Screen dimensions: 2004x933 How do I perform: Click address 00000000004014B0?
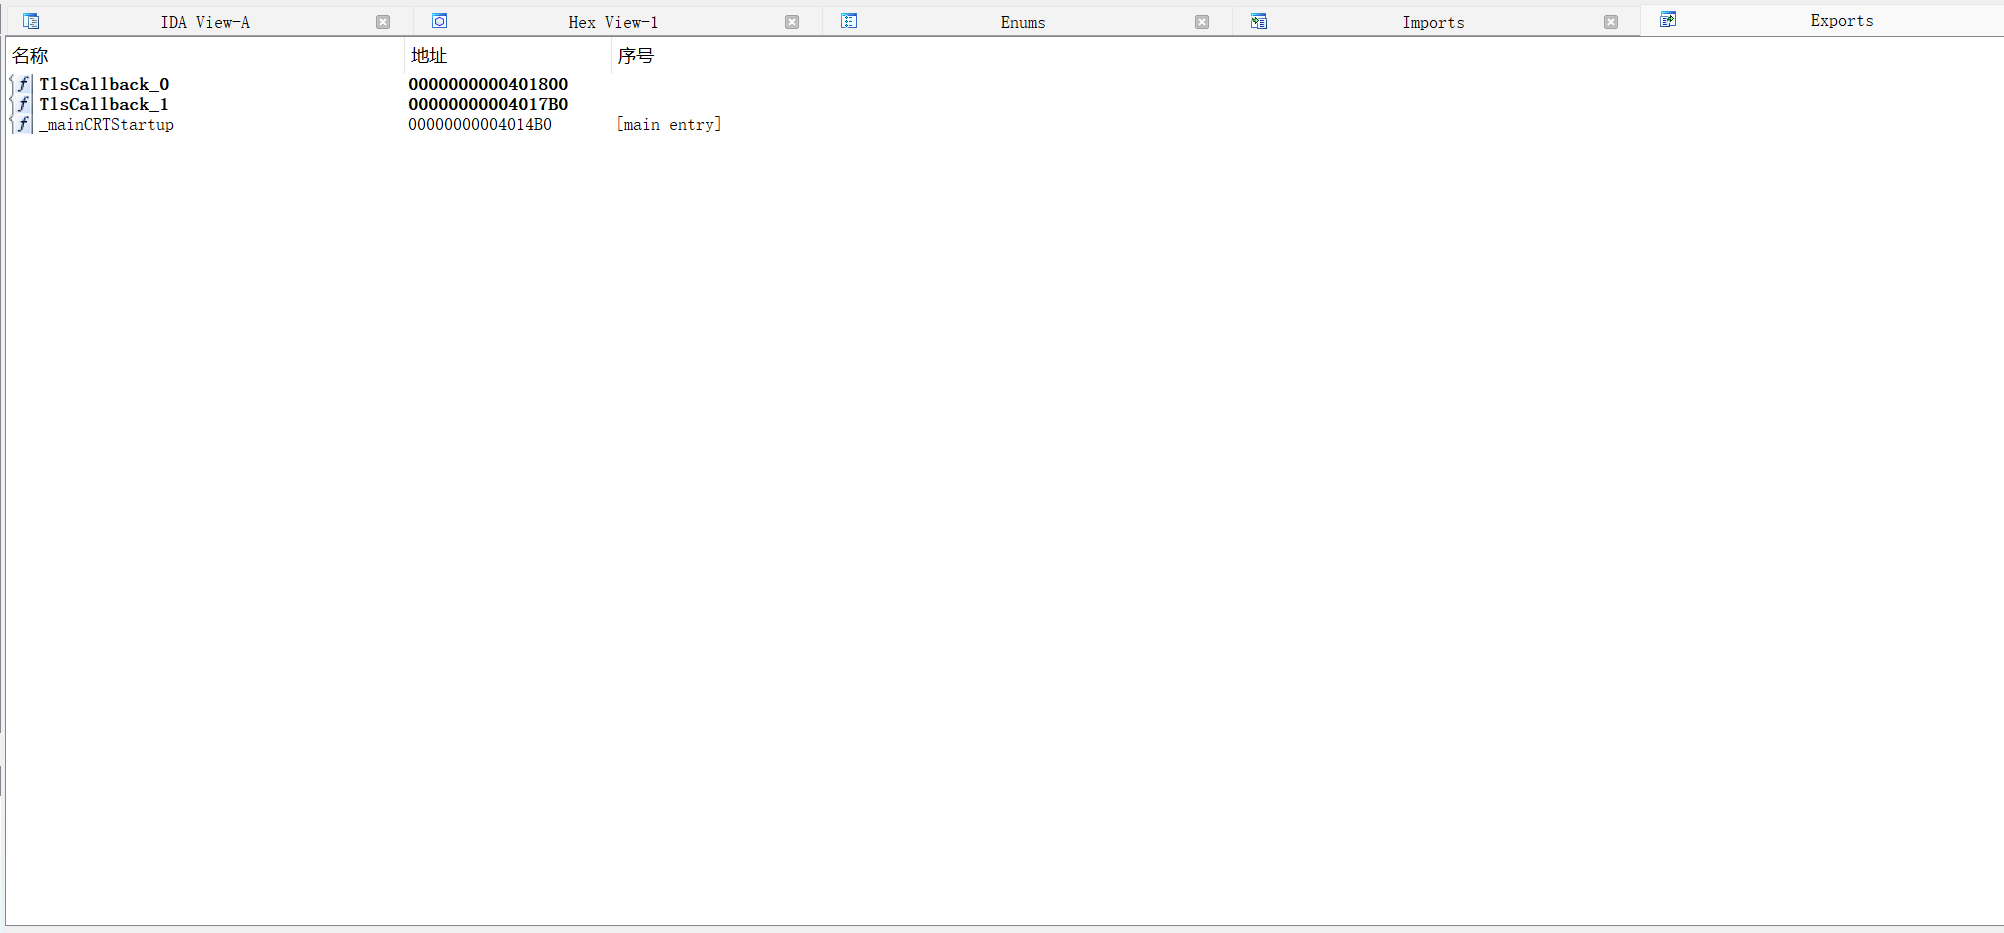tap(480, 124)
